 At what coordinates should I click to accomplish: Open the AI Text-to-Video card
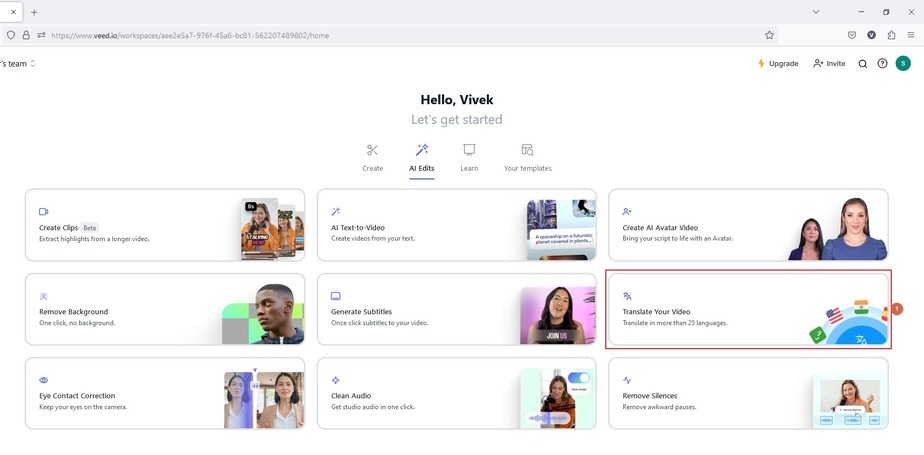457,225
